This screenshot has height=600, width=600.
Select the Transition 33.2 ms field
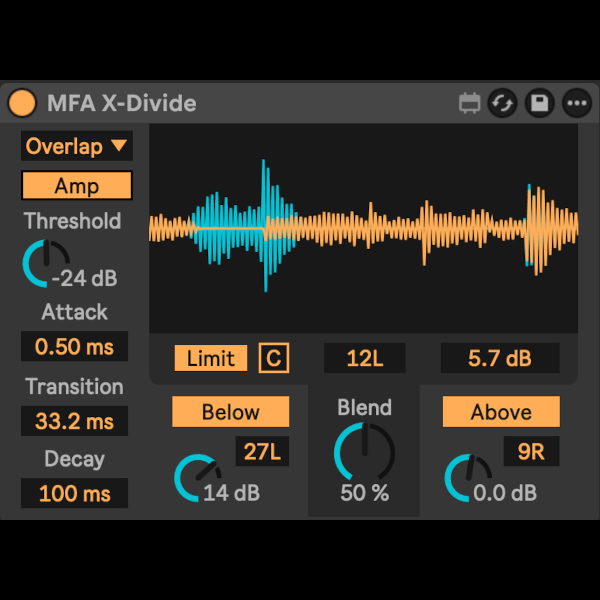pyautogui.click(x=75, y=421)
